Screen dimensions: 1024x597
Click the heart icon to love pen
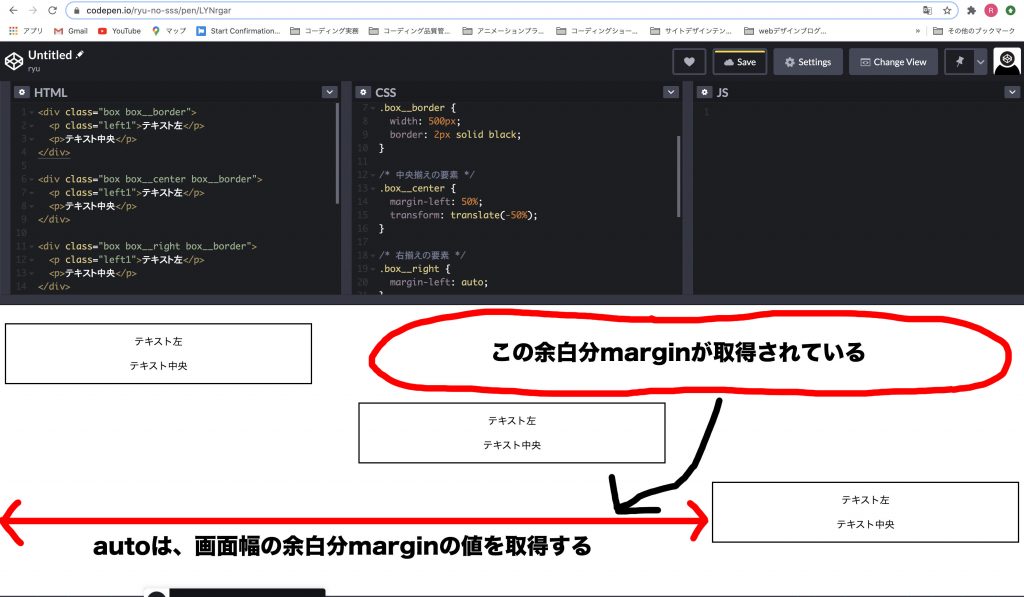click(688, 62)
